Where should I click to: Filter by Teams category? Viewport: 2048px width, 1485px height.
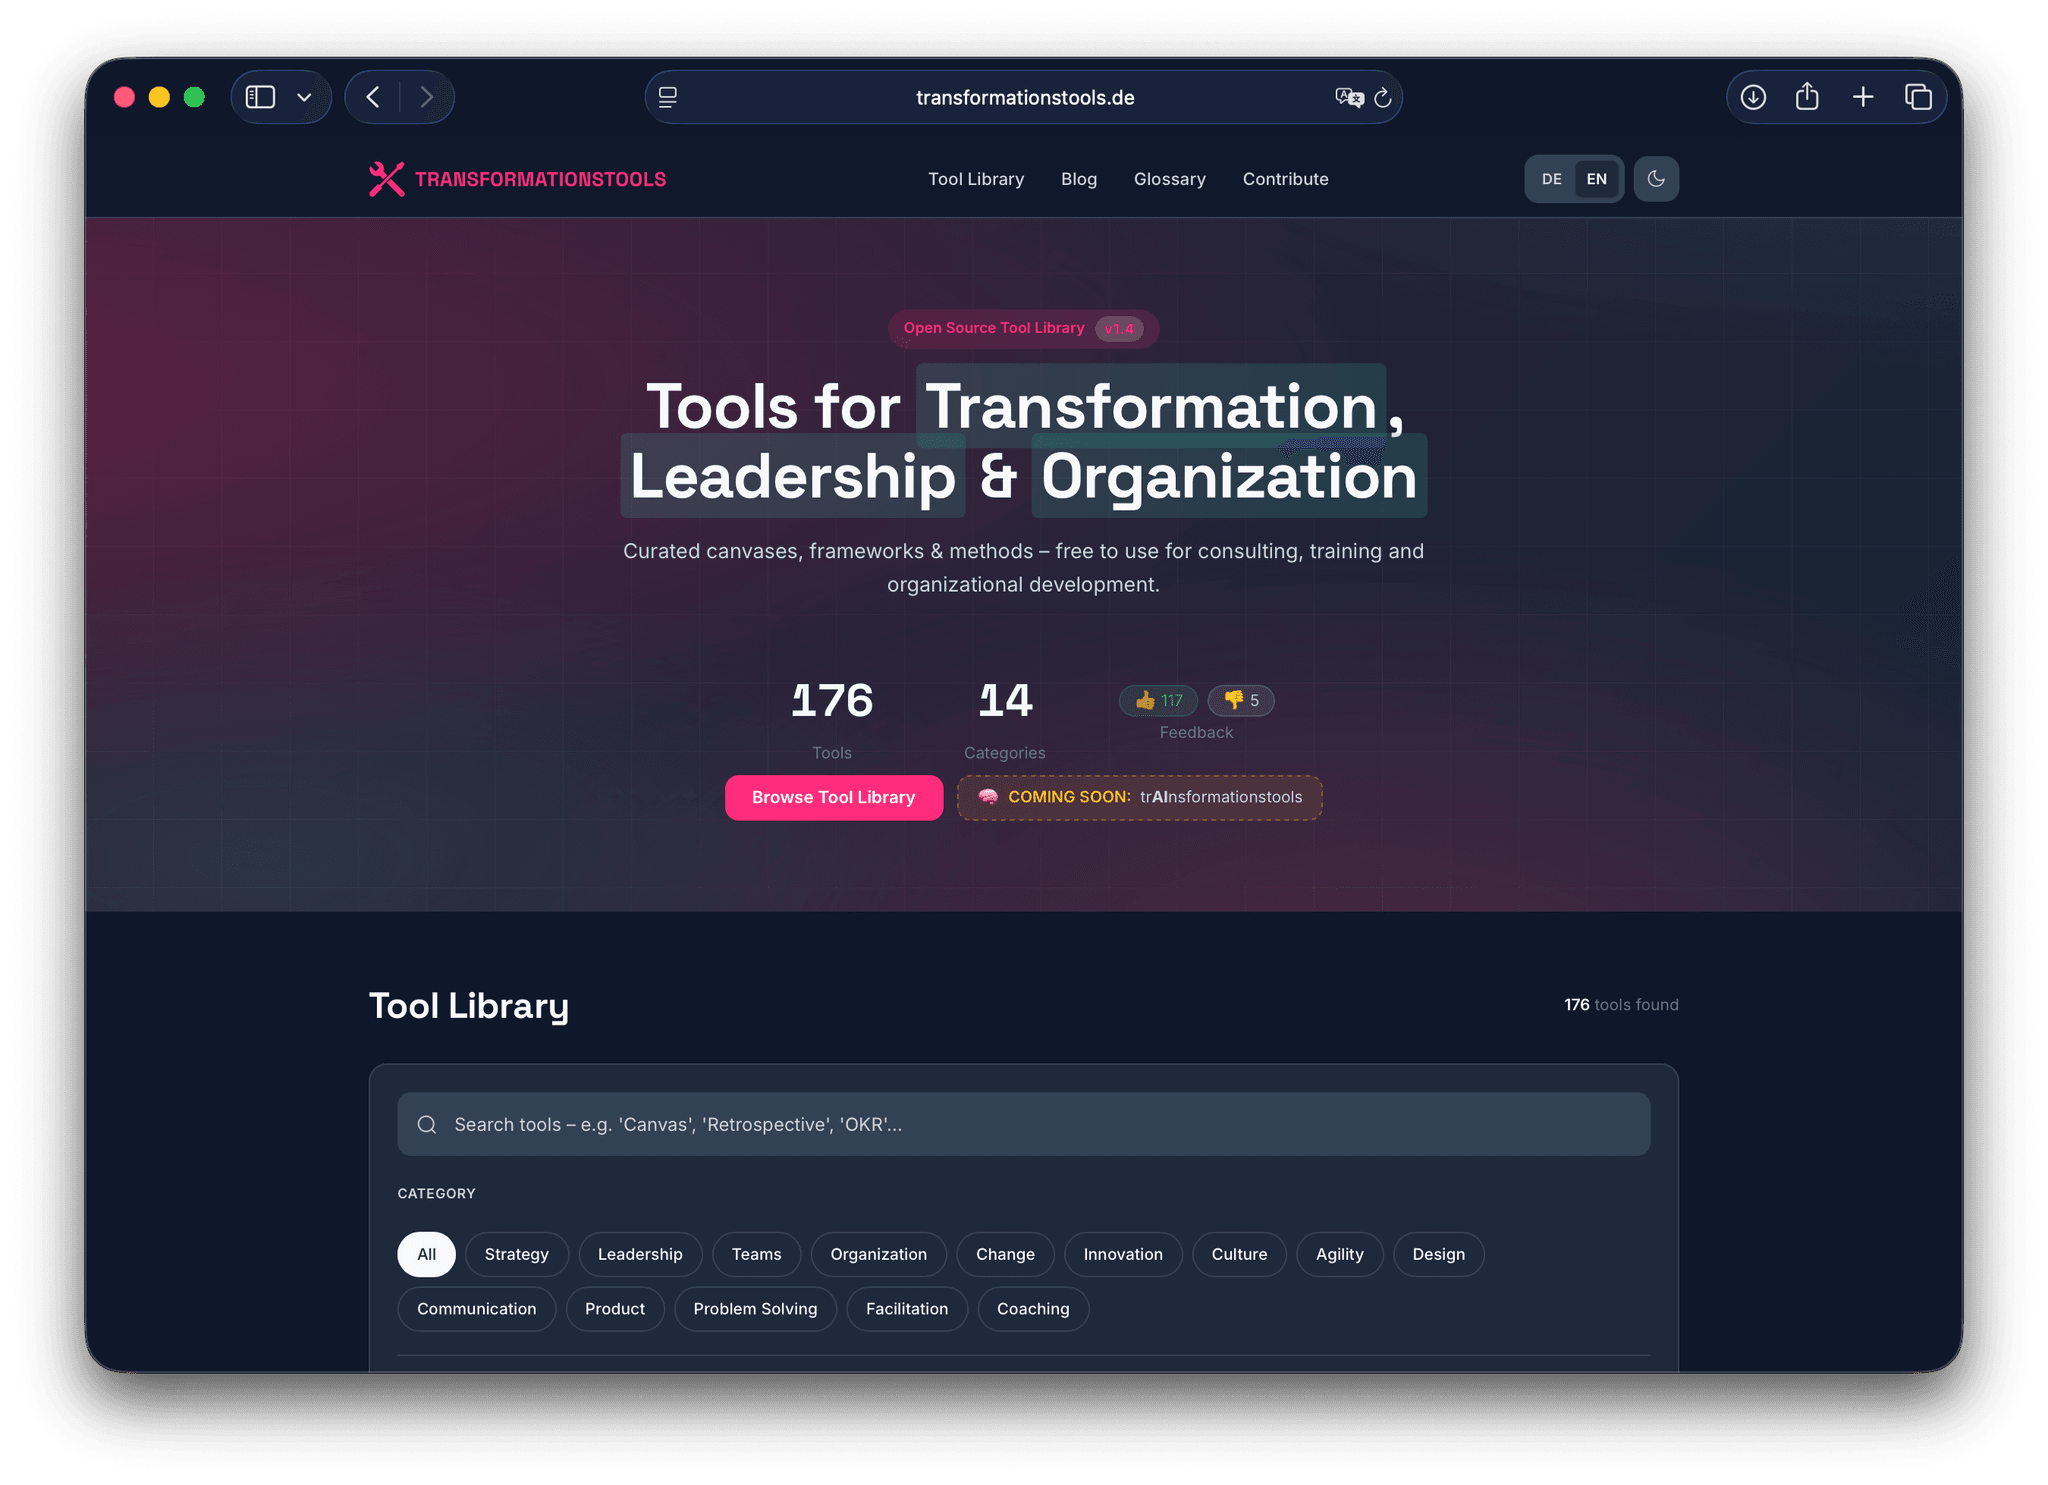757,1254
